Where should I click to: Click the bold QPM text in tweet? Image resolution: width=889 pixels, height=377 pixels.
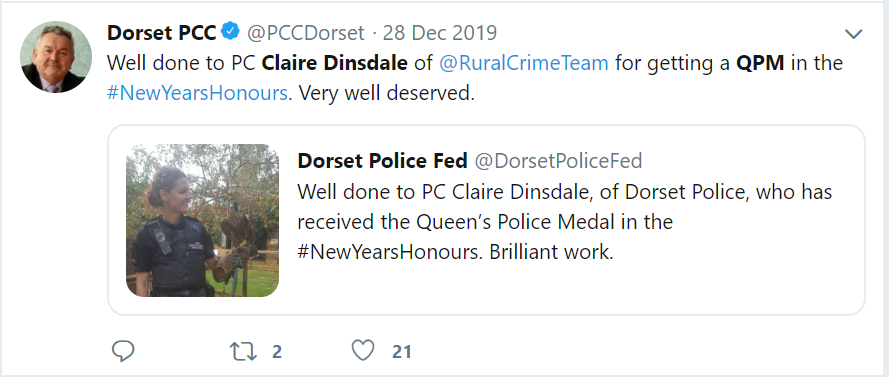(760, 63)
